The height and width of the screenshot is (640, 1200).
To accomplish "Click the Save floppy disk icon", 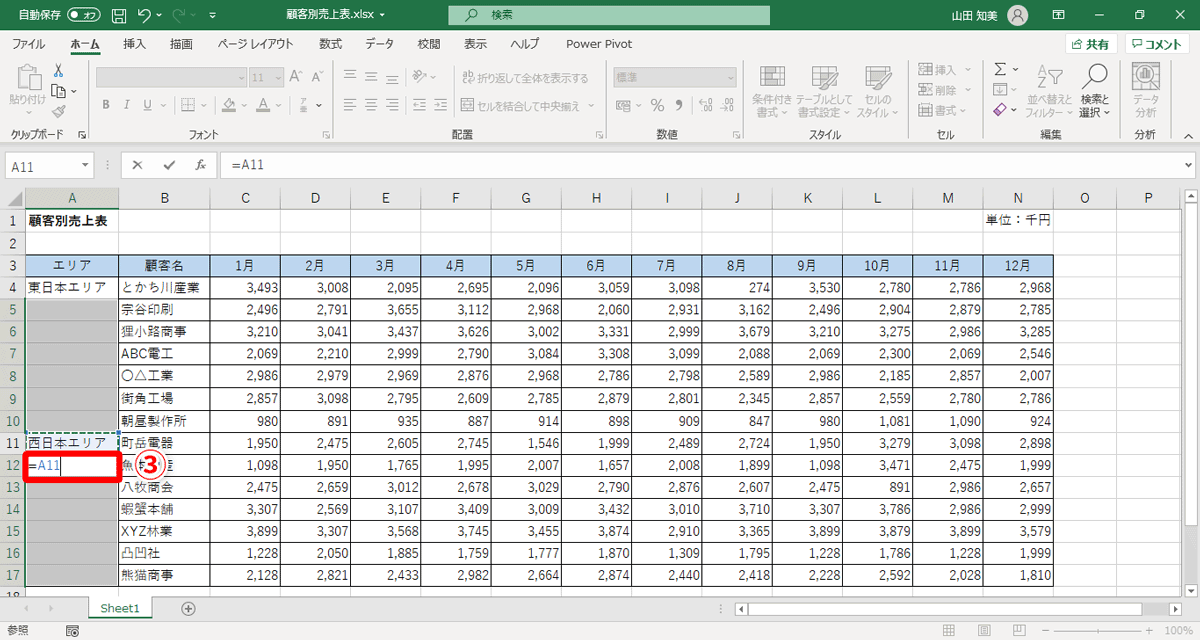I will [119, 16].
